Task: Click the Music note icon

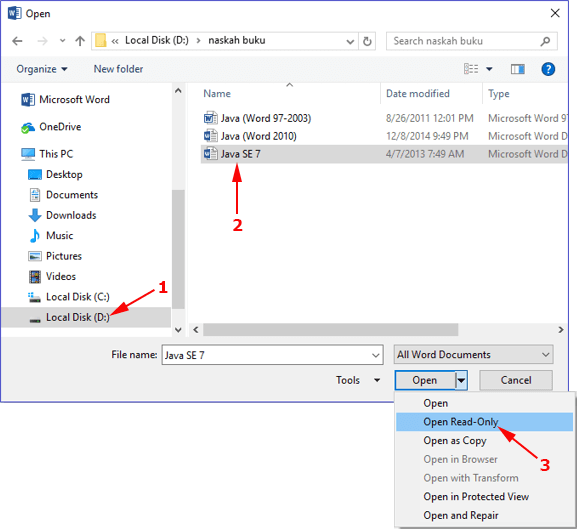Action: point(35,236)
